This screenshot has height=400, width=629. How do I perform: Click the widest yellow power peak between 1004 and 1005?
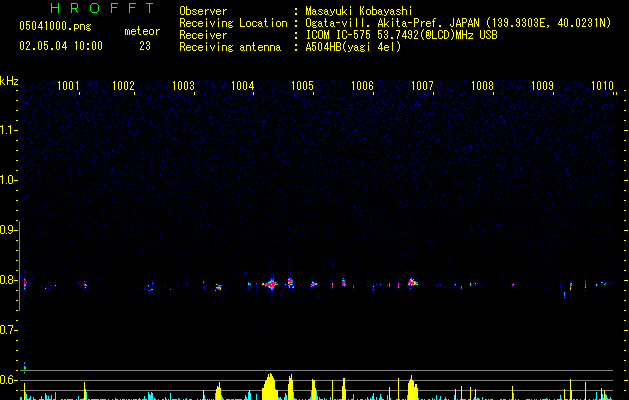(270, 387)
